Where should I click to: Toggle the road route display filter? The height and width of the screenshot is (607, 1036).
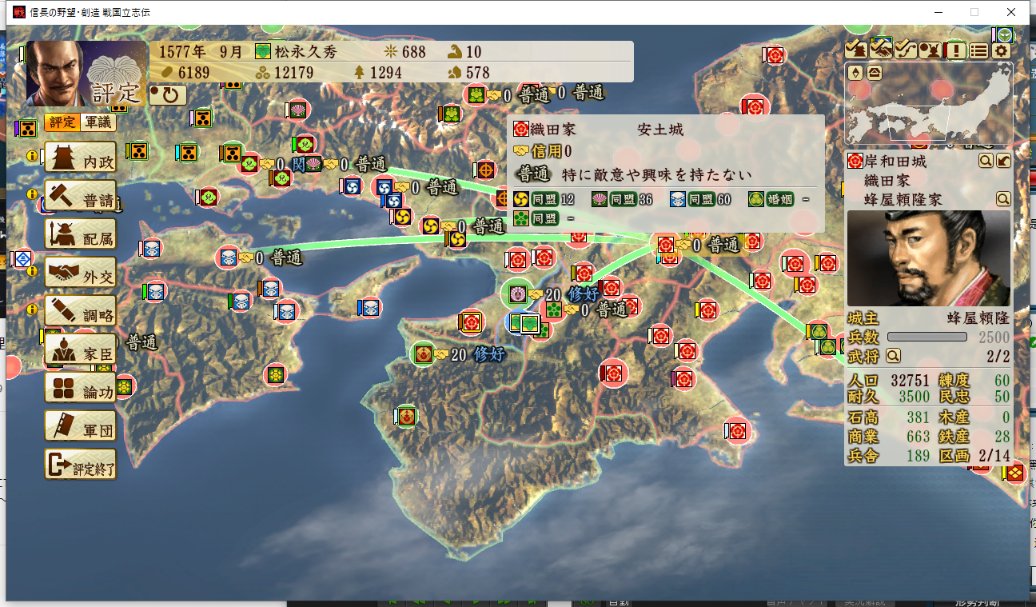[905, 50]
